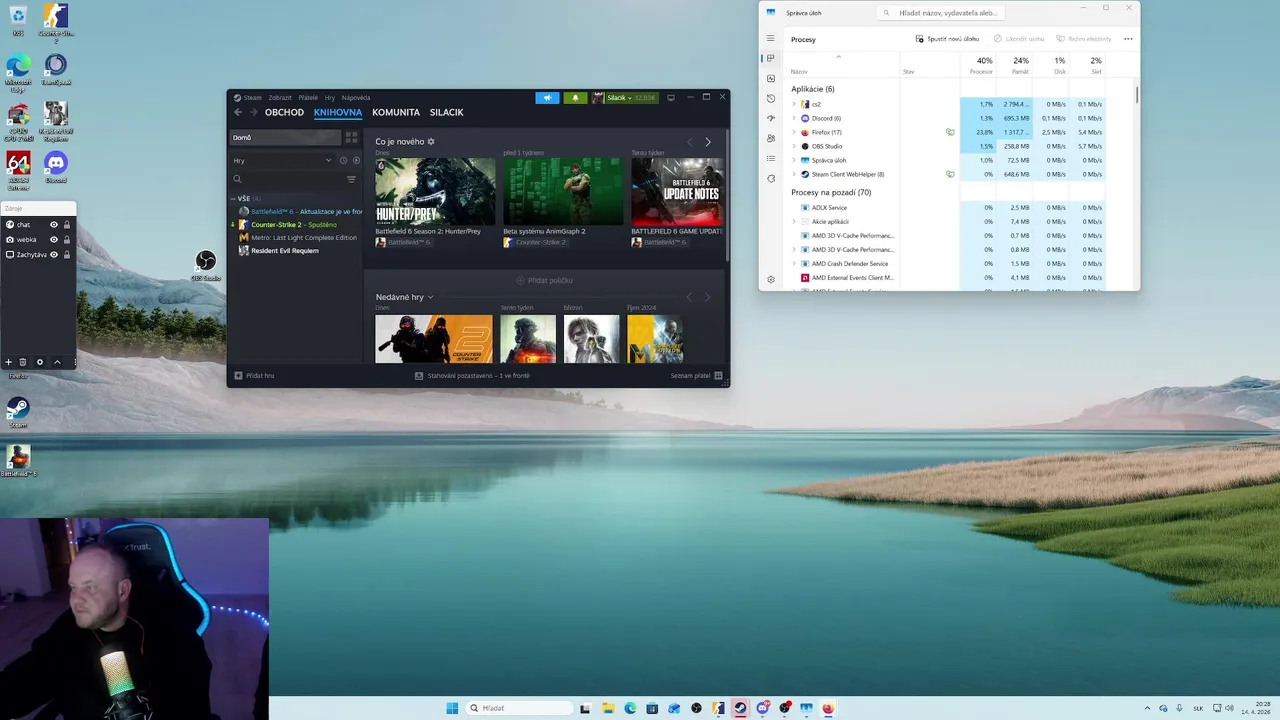The height and width of the screenshot is (720, 1280).
Task: Expand Discord (6) process group
Action: click(794, 118)
